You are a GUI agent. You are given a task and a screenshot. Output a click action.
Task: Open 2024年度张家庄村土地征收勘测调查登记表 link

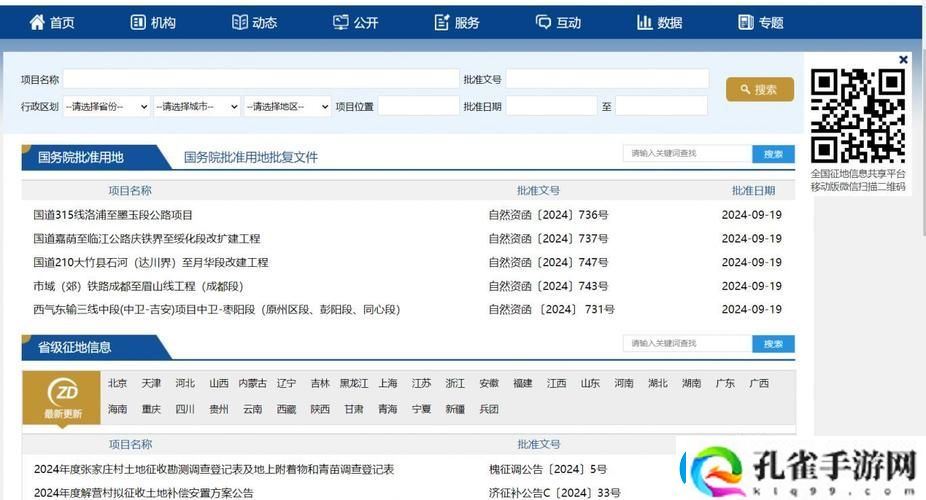[214, 469]
